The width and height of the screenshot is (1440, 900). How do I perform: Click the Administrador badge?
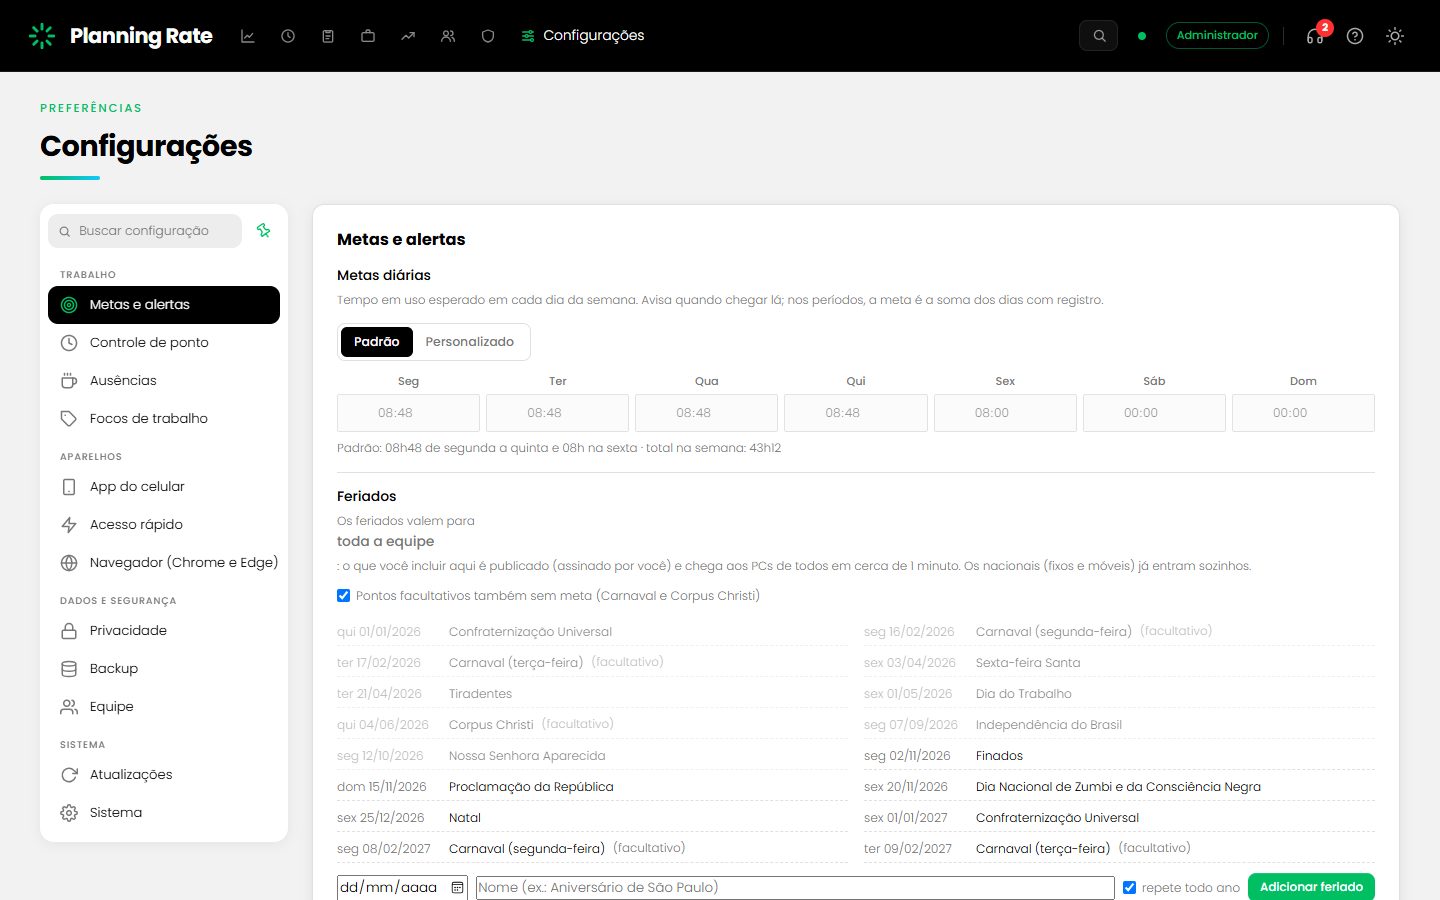tap(1217, 36)
